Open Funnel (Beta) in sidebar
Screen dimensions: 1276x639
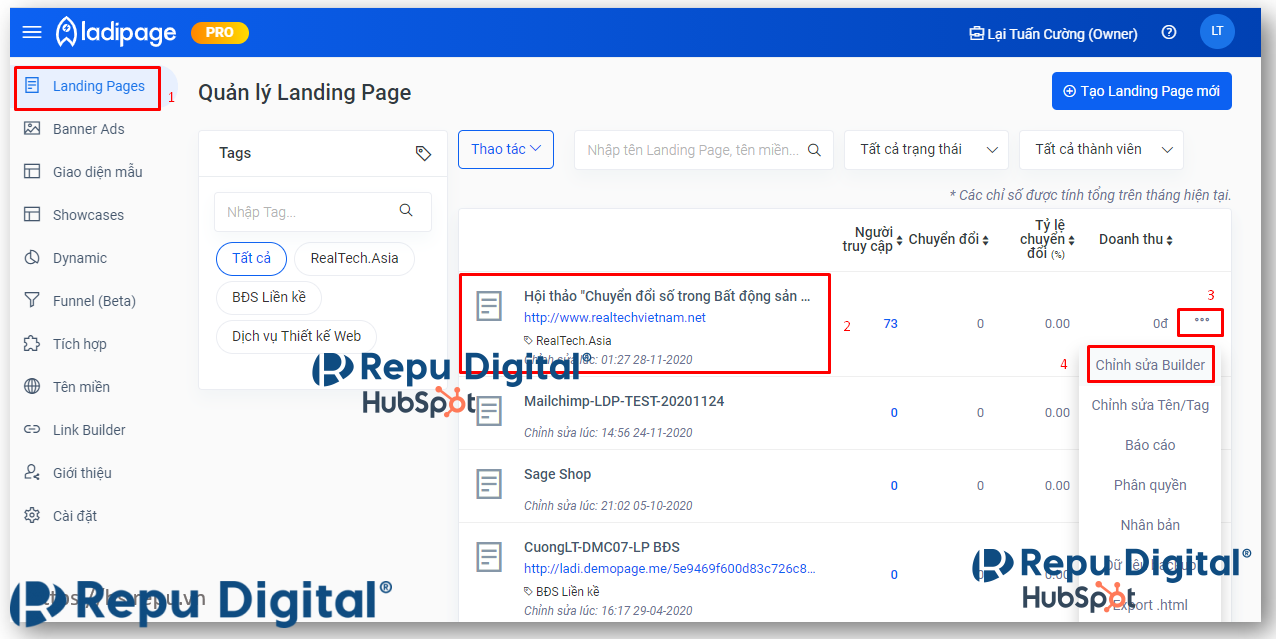94,301
